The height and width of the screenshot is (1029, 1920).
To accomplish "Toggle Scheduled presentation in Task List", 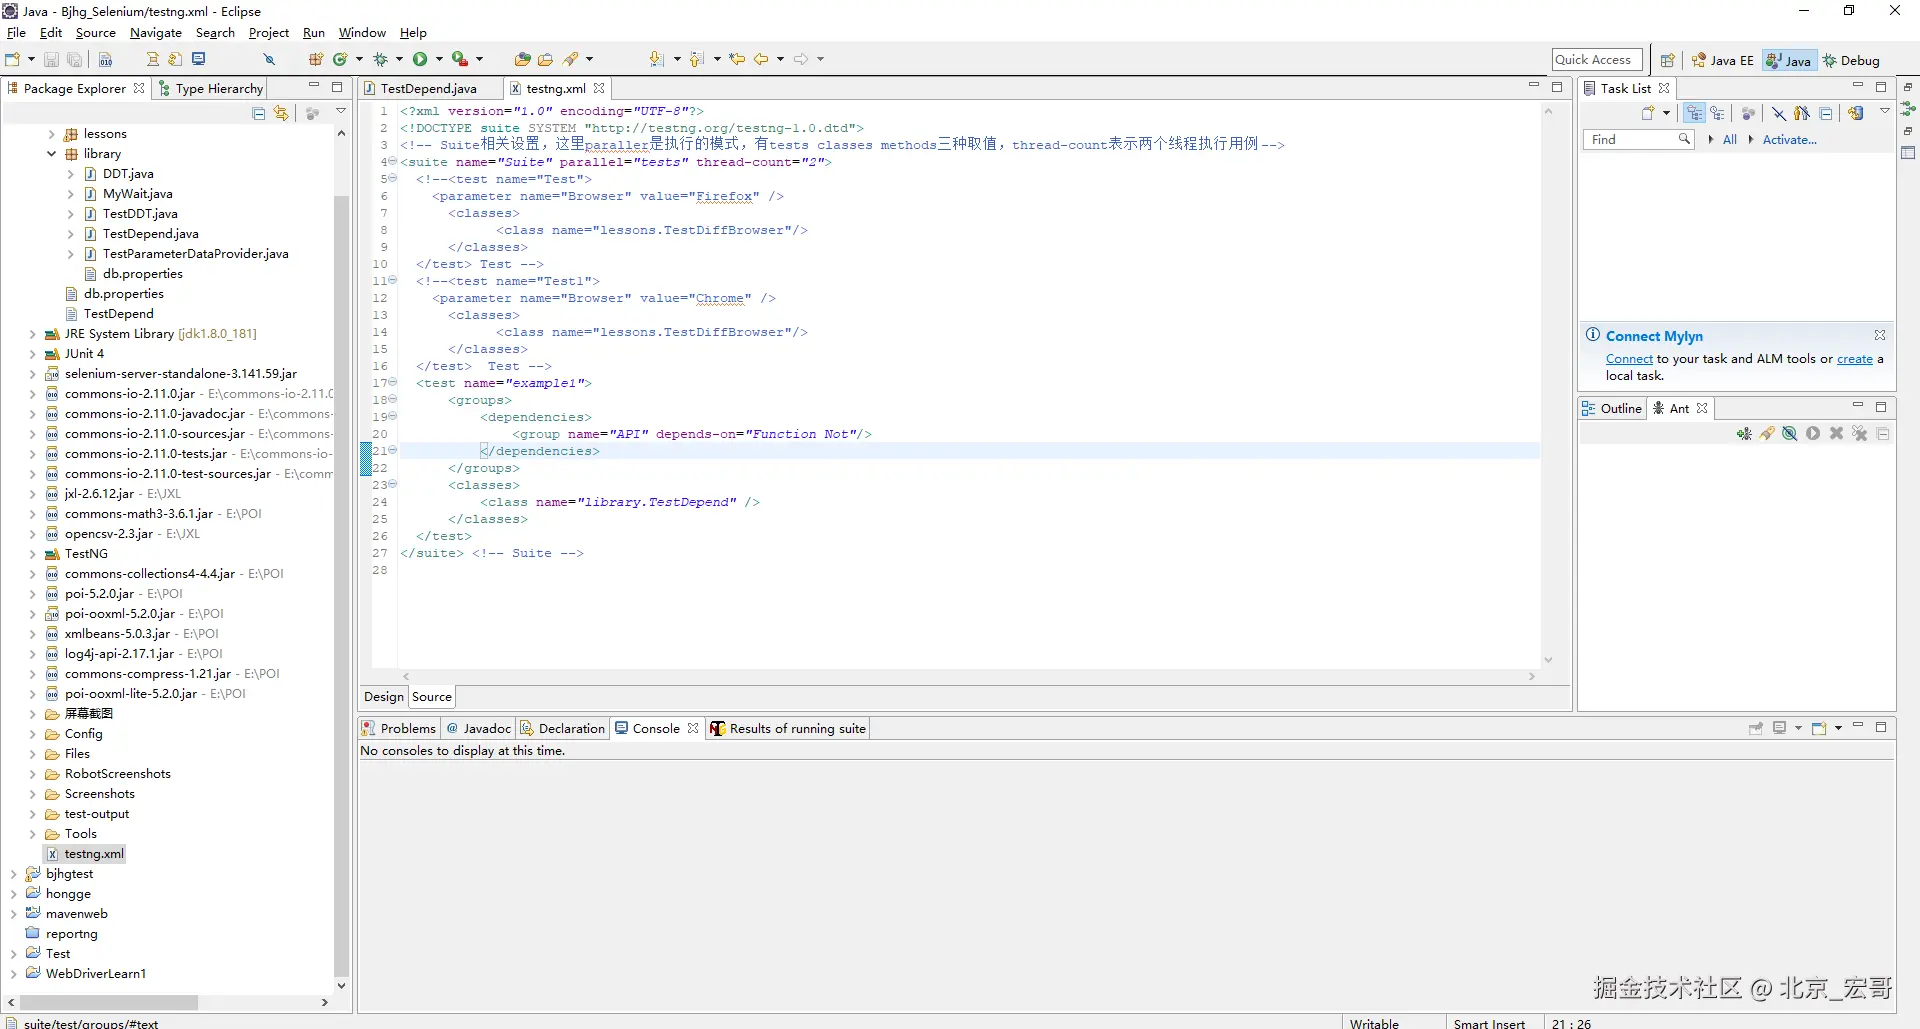I will [x=1717, y=113].
